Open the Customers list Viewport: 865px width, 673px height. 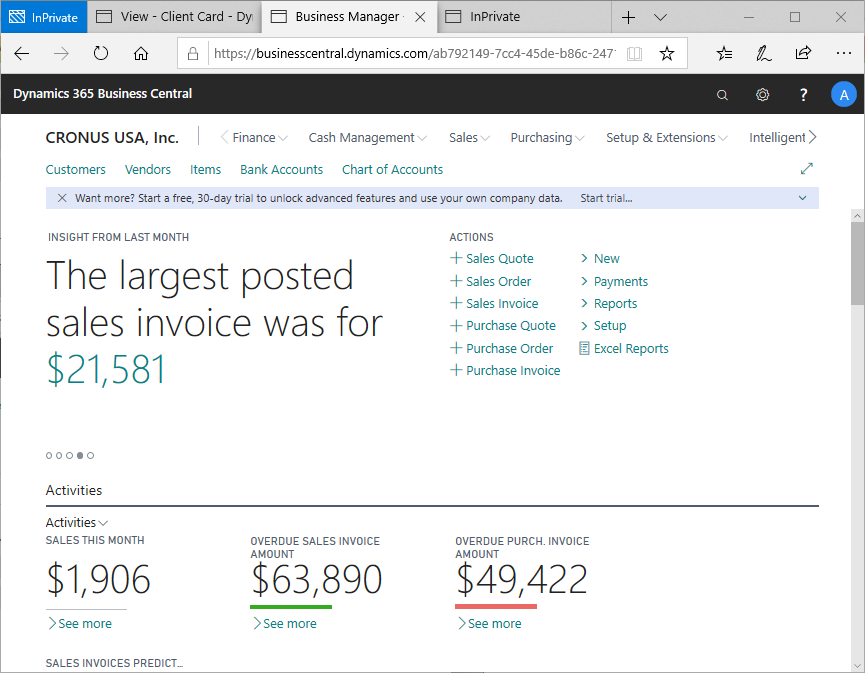click(x=76, y=169)
